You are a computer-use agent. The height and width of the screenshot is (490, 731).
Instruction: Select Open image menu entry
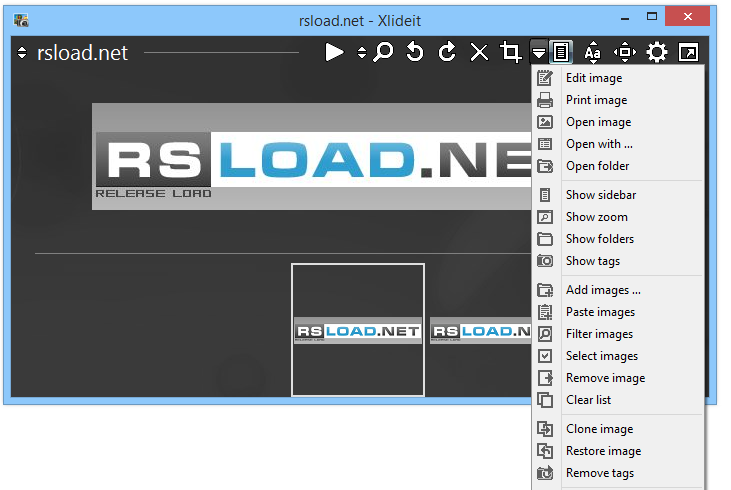[x=618, y=122]
